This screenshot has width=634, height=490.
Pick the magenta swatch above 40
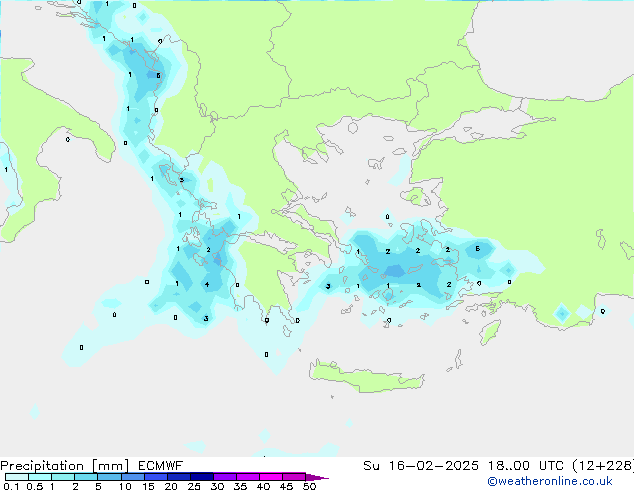click(271, 477)
